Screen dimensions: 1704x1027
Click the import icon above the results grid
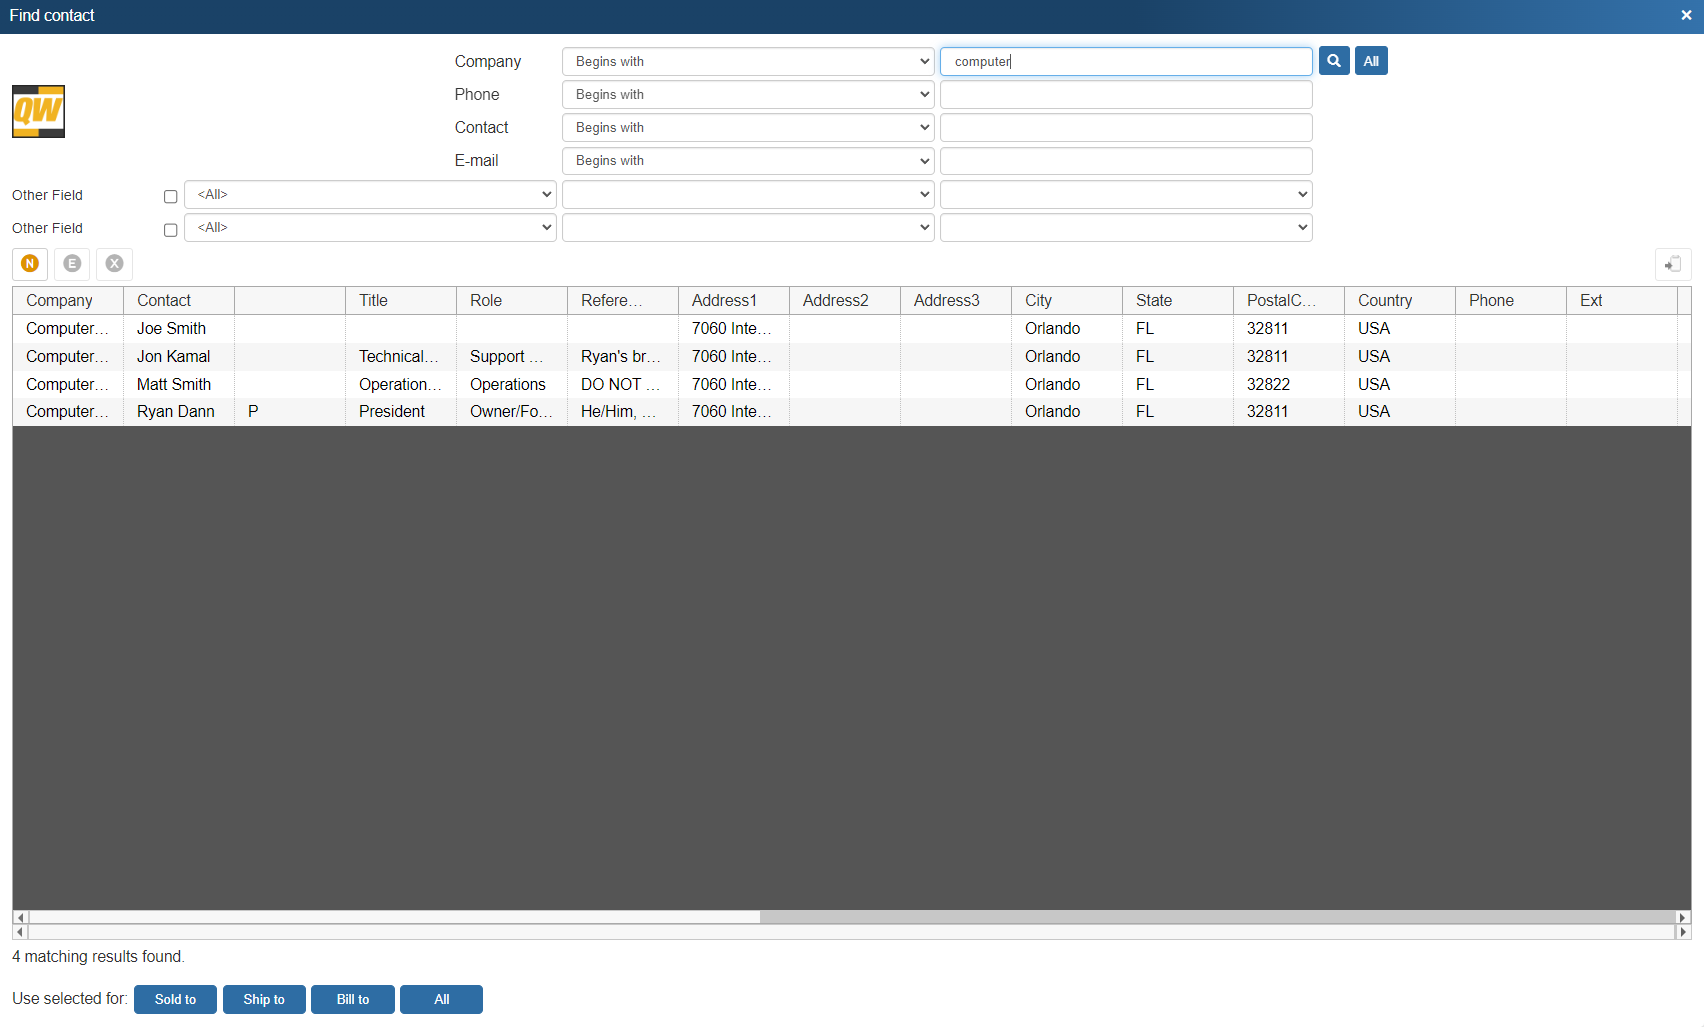click(1672, 265)
